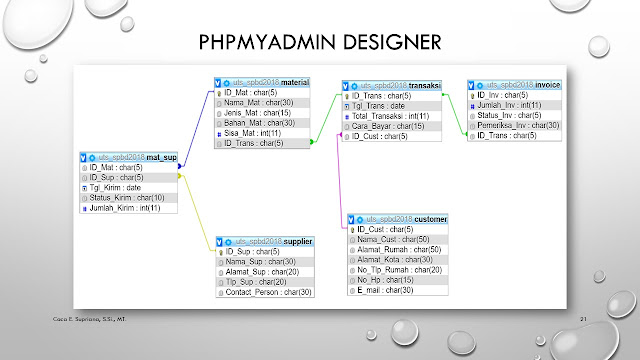
Task: Click text-type icon beside Nama_Sup
Action: tap(221, 262)
